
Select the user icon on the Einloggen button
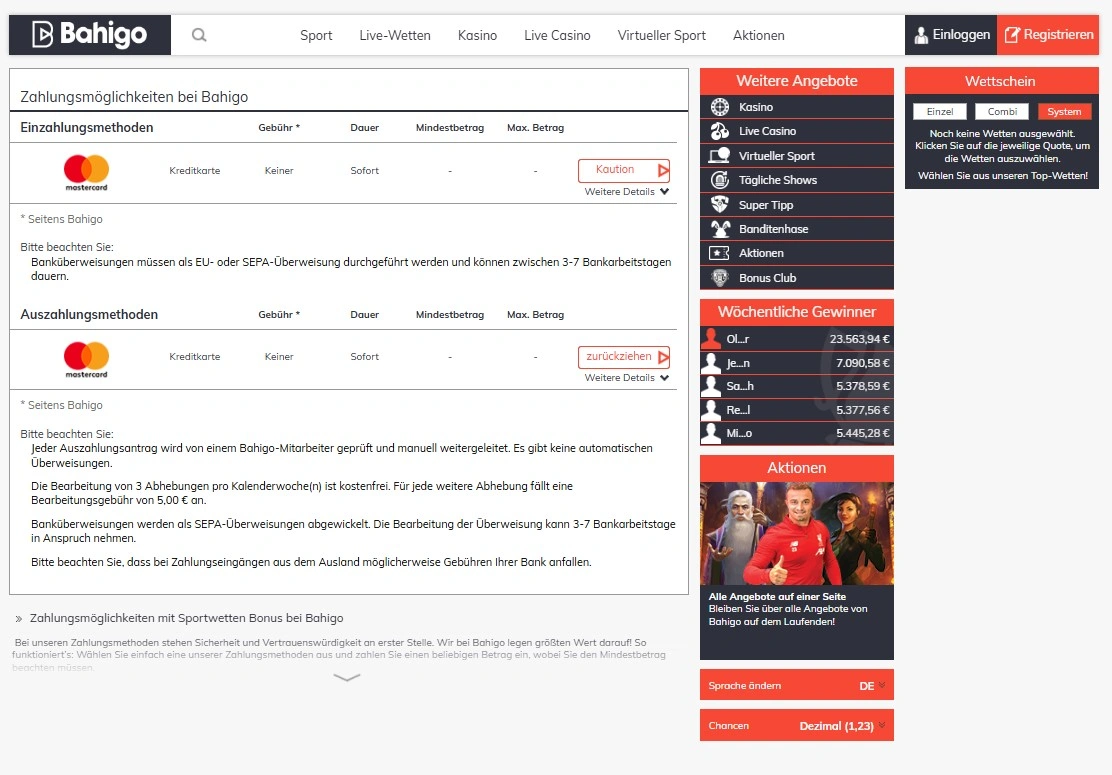[x=921, y=35]
